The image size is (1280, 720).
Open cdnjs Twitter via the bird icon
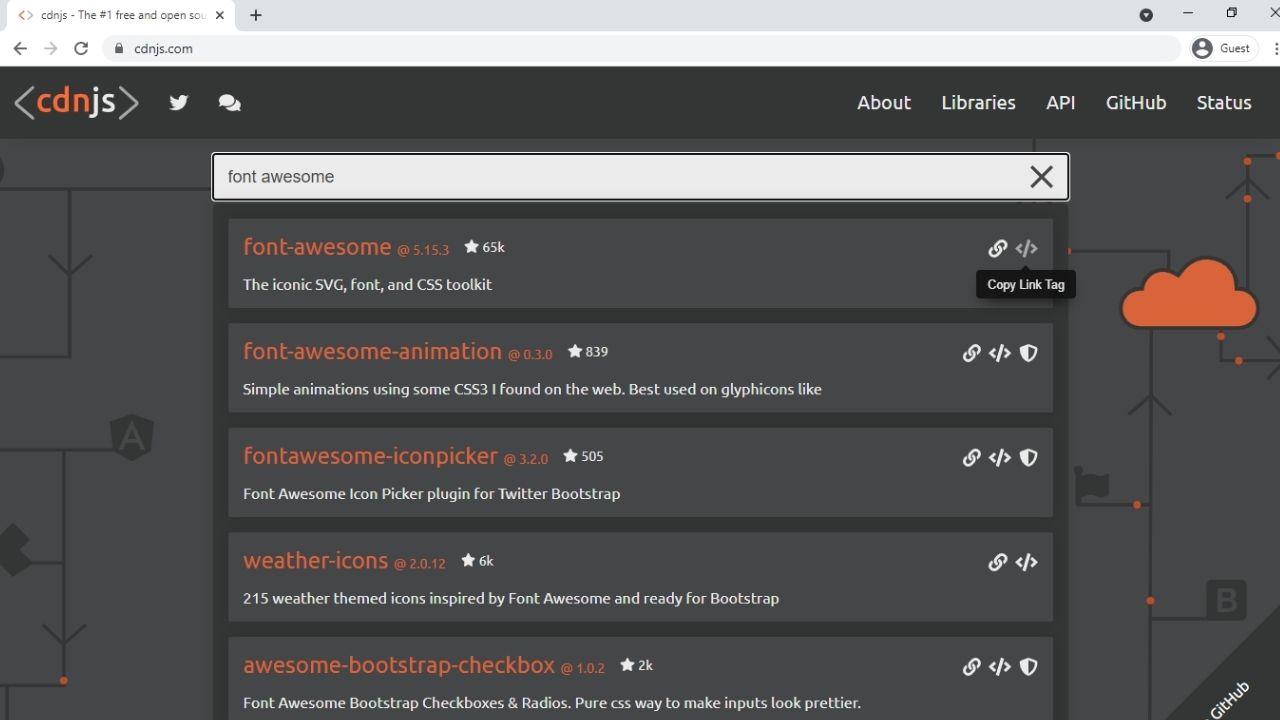[x=178, y=102]
